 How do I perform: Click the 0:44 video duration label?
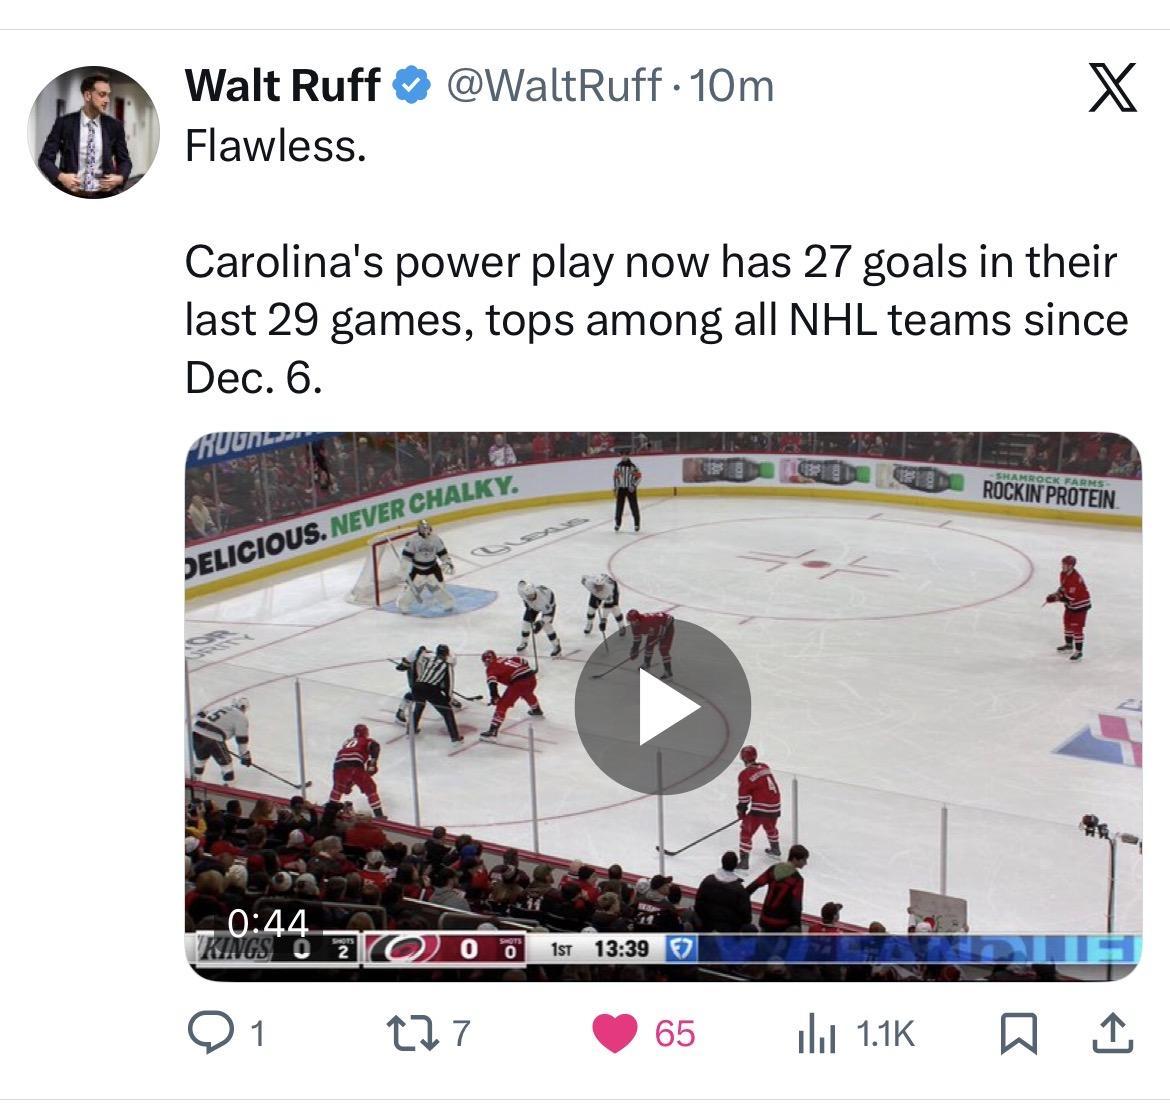click(x=267, y=922)
